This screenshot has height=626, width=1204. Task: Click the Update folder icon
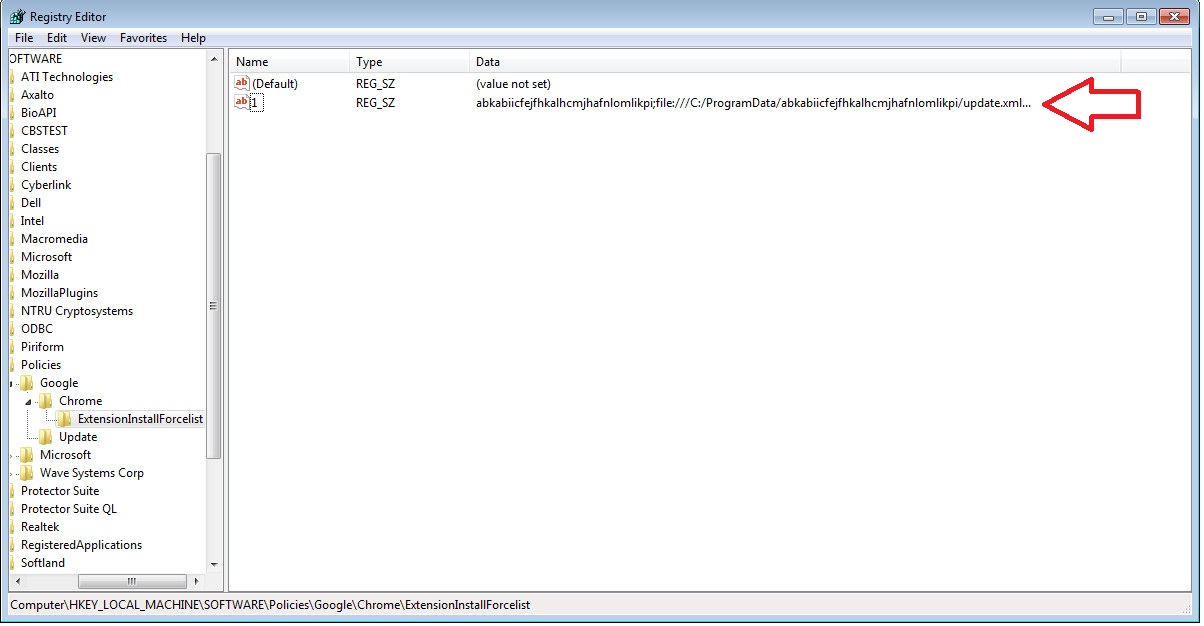[x=46, y=437]
